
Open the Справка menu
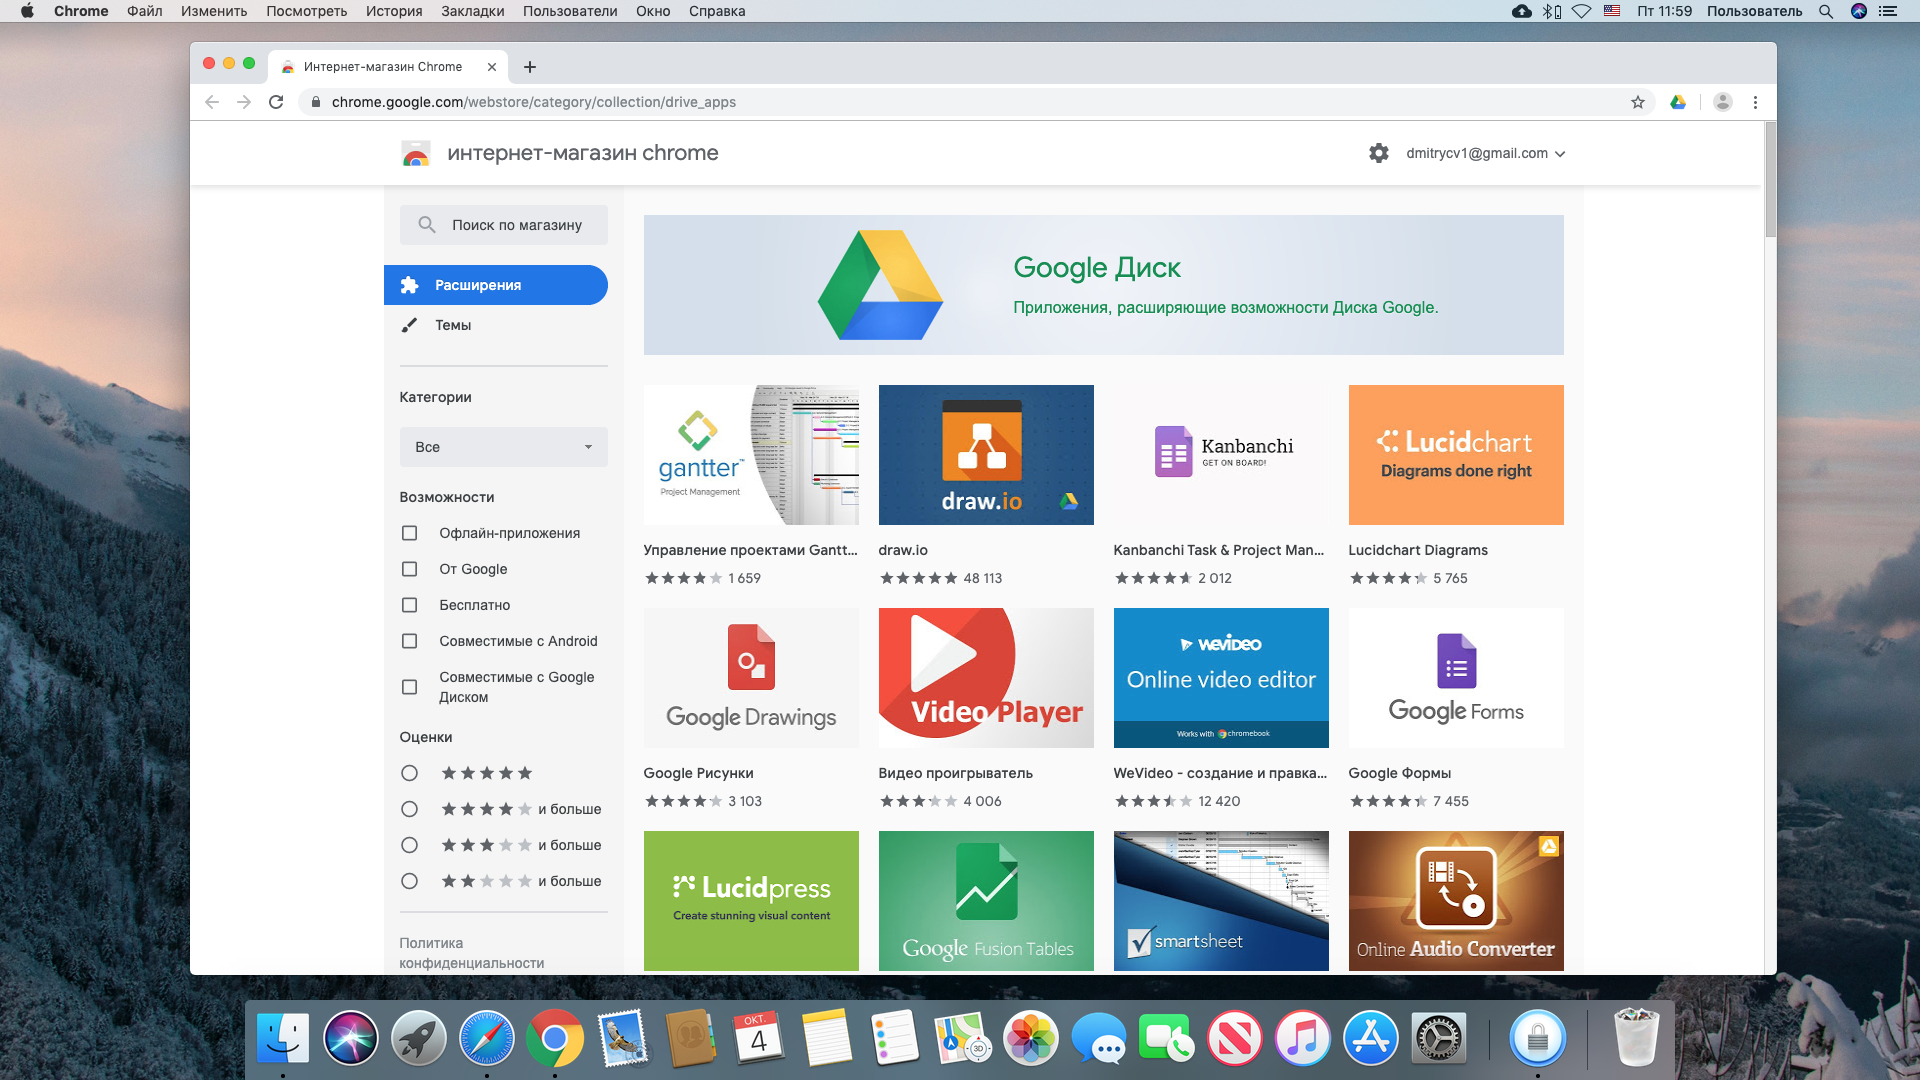click(717, 11)
